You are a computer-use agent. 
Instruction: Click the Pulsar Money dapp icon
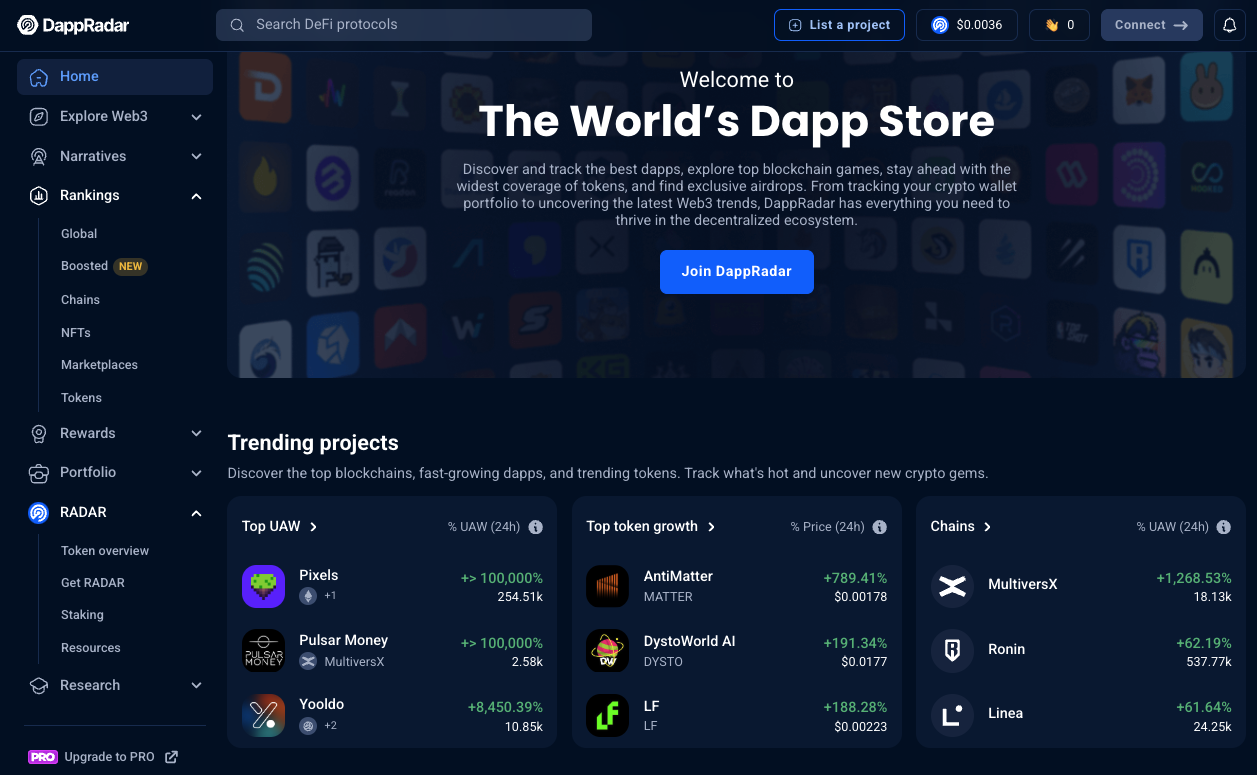(x=264, y=650)
